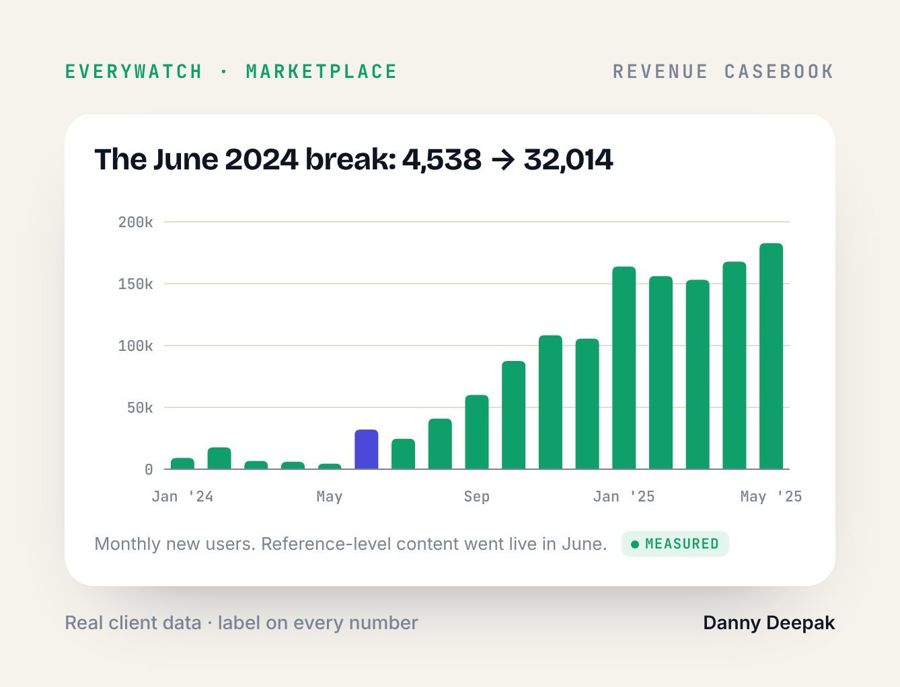
Task: Click the 'Jan '24' x-axis label
Action: [183, 496]
